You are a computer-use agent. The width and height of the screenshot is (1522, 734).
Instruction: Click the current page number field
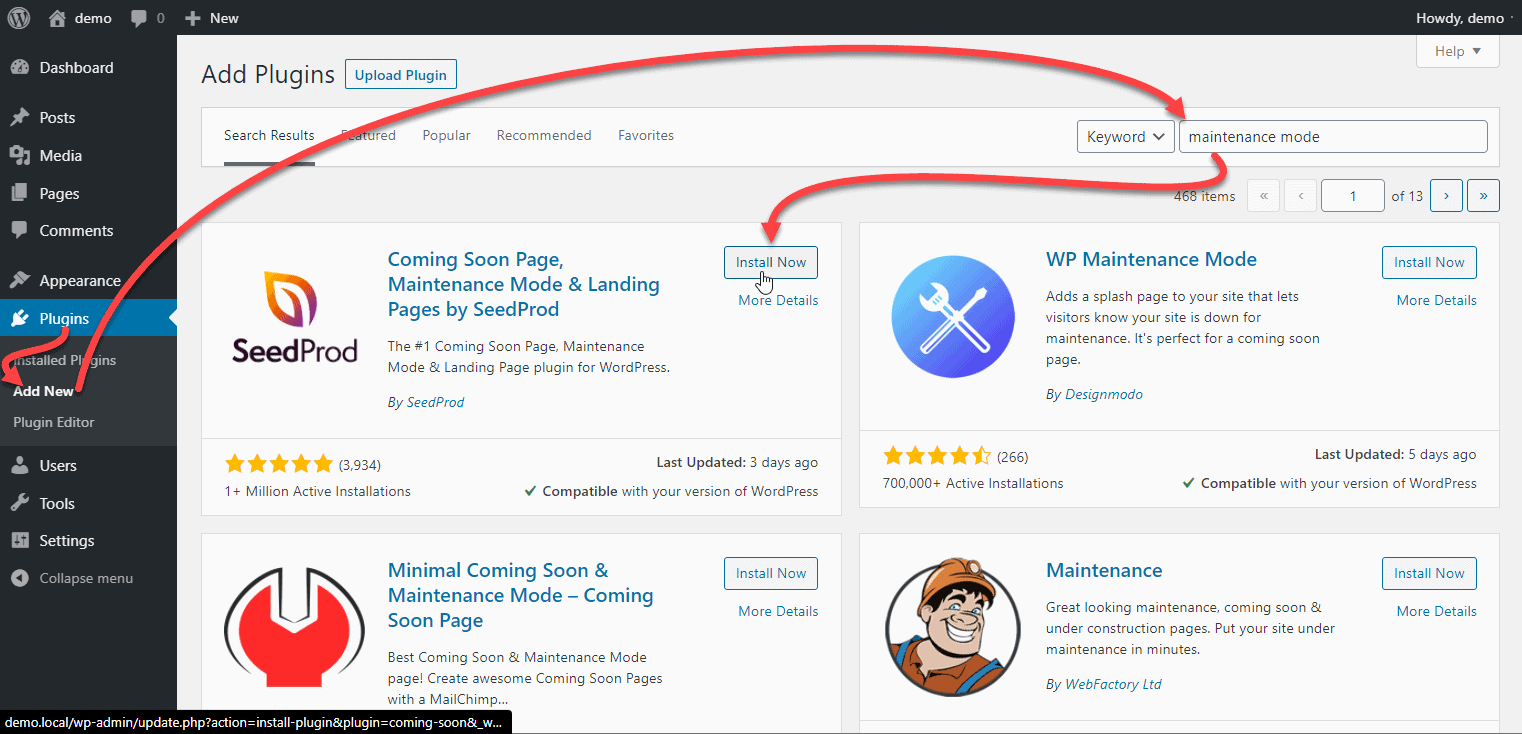click(x=1353, y=196)
